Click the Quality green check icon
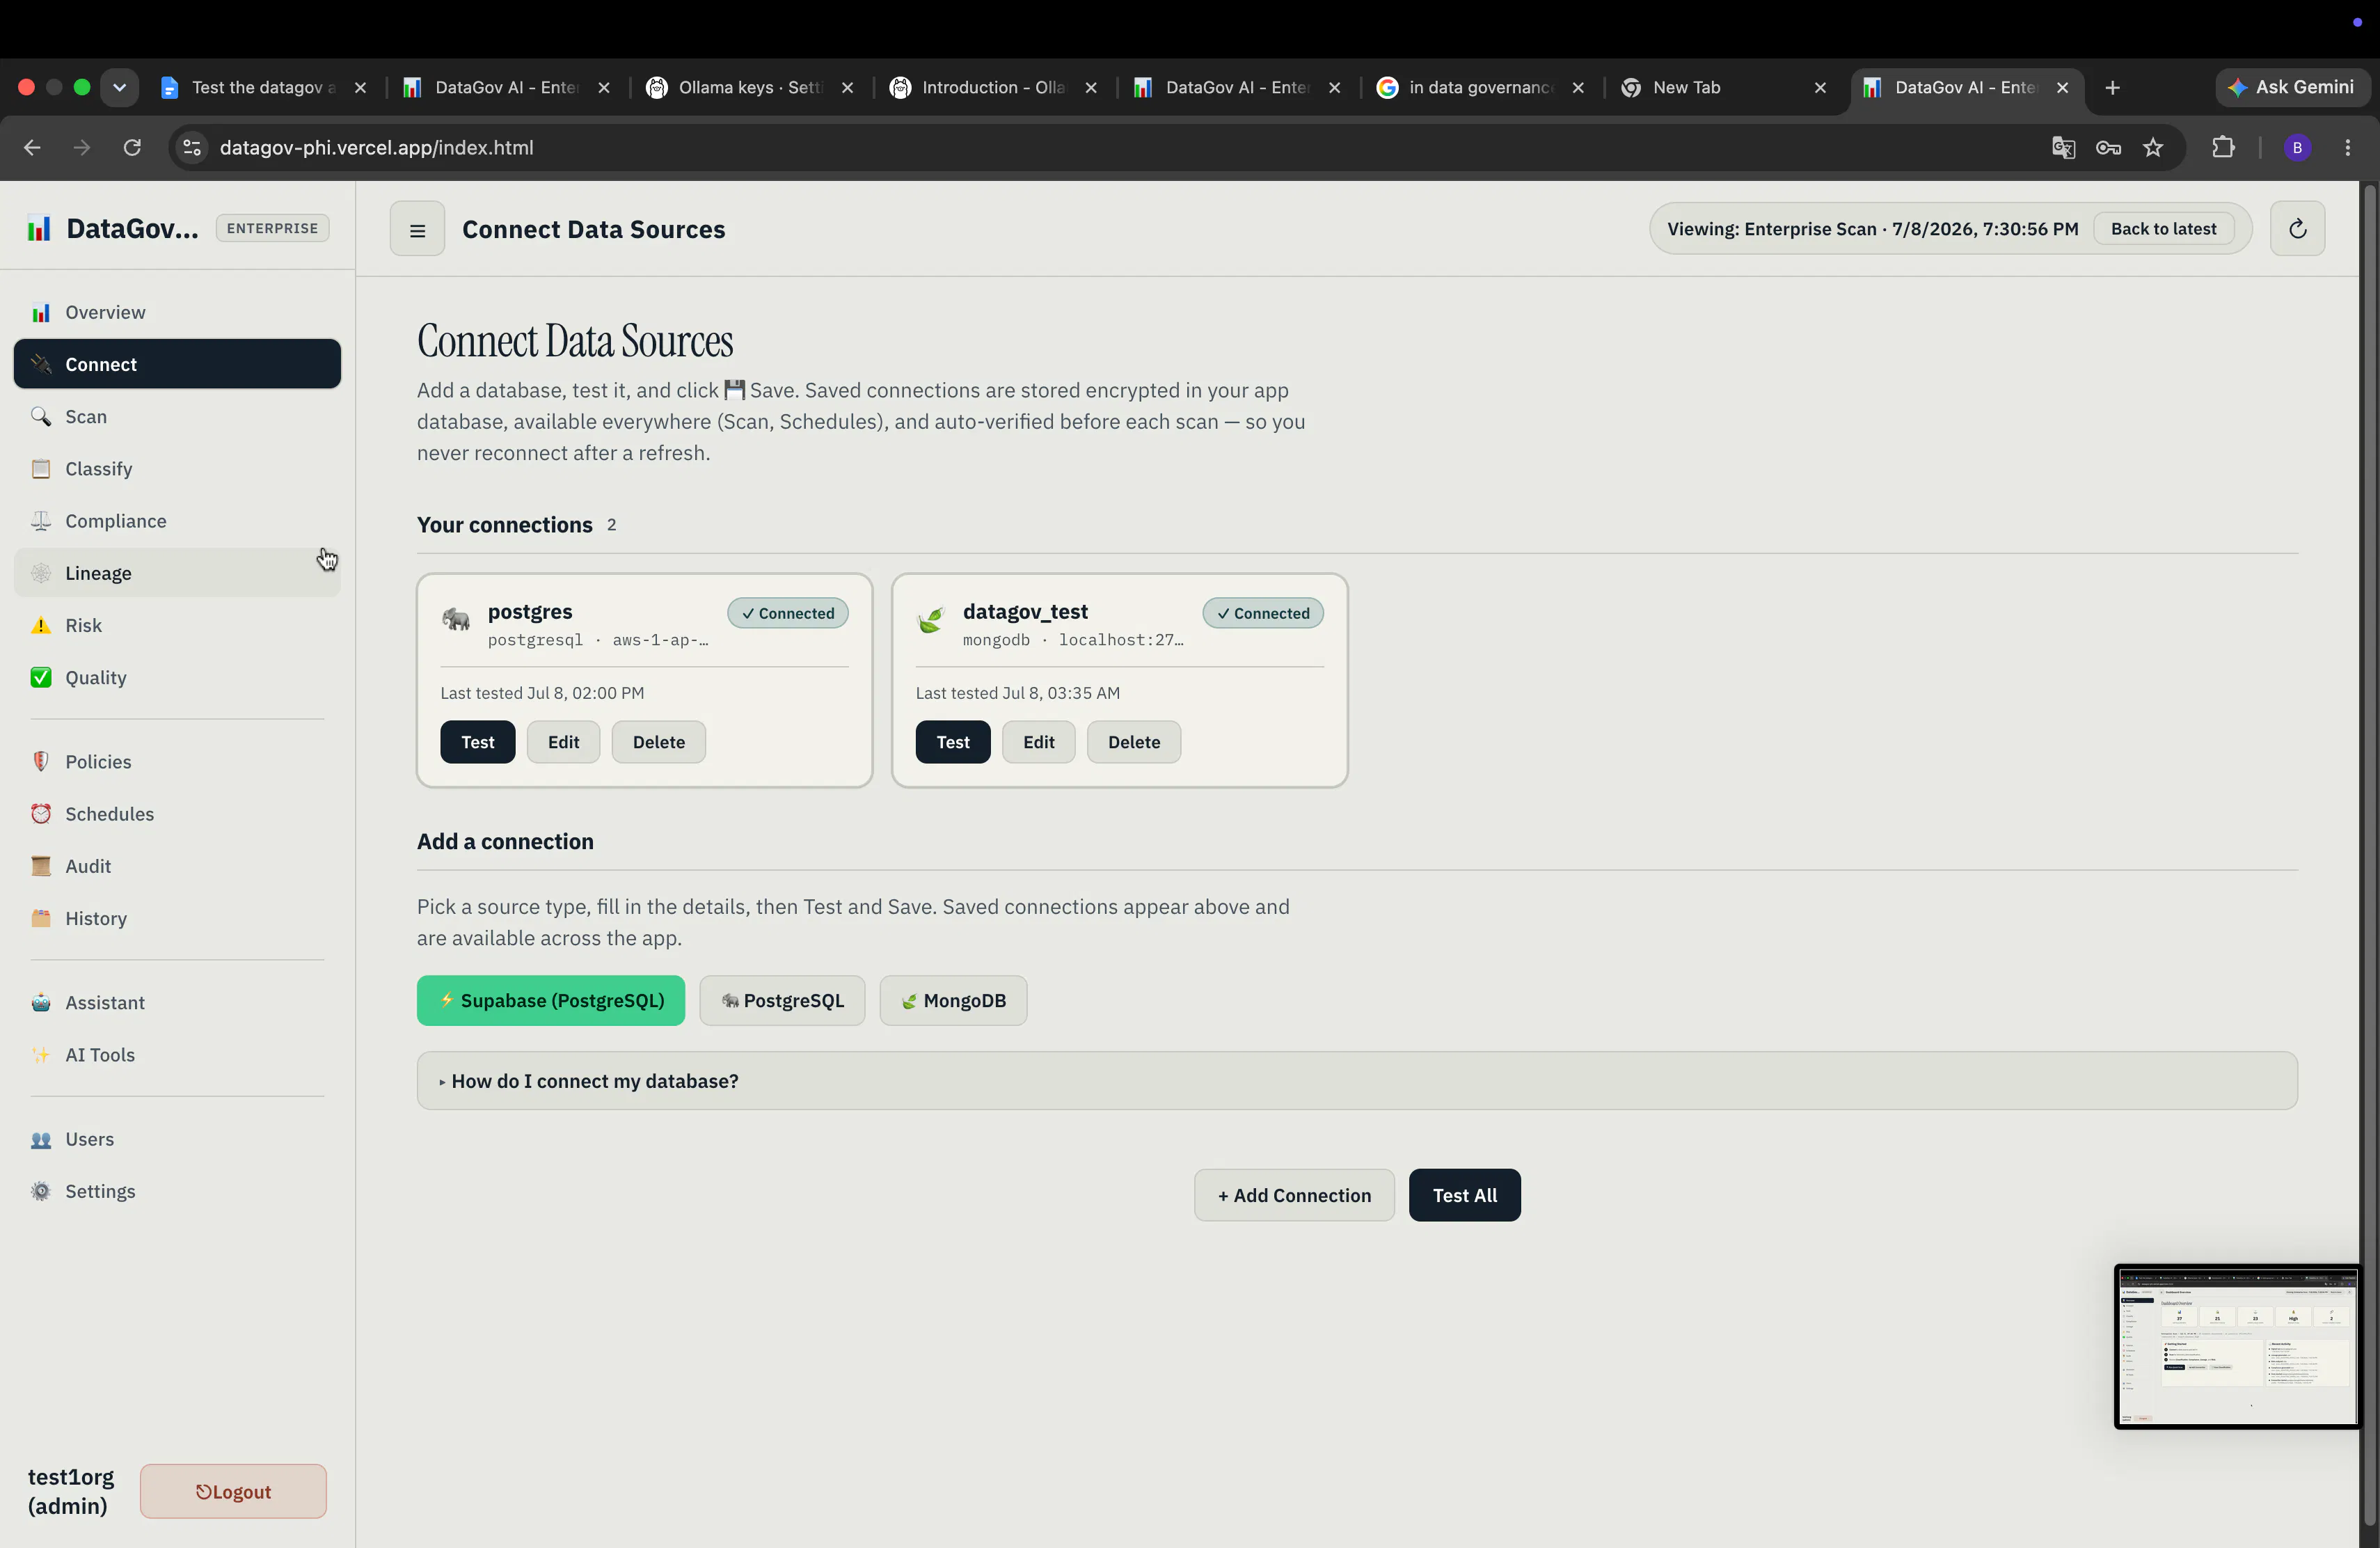Viewport: 2380px width, 1548px height. (41, 677)
